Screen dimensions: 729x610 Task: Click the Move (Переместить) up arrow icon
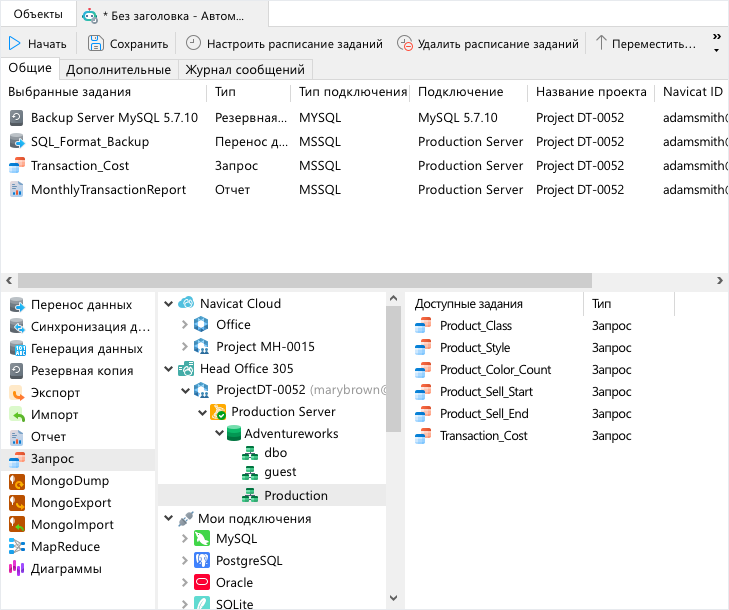tap(601, 43)
